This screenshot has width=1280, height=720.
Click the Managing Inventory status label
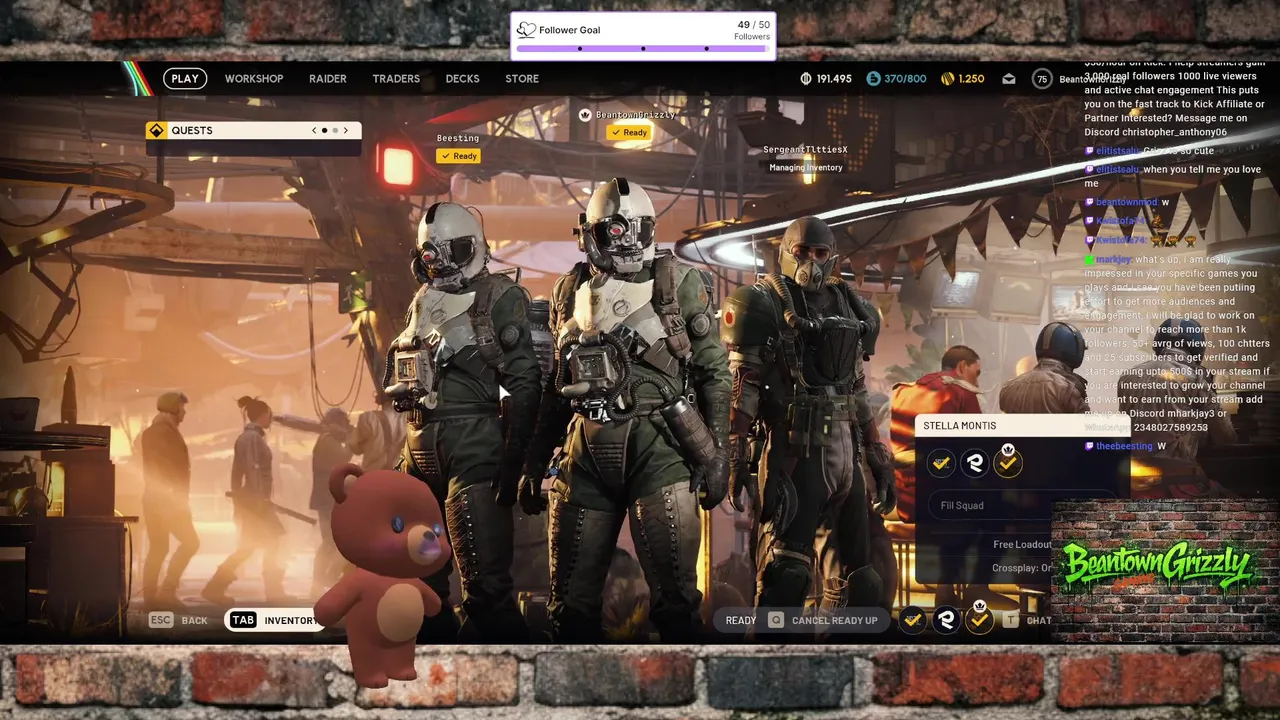coord(806,167)
